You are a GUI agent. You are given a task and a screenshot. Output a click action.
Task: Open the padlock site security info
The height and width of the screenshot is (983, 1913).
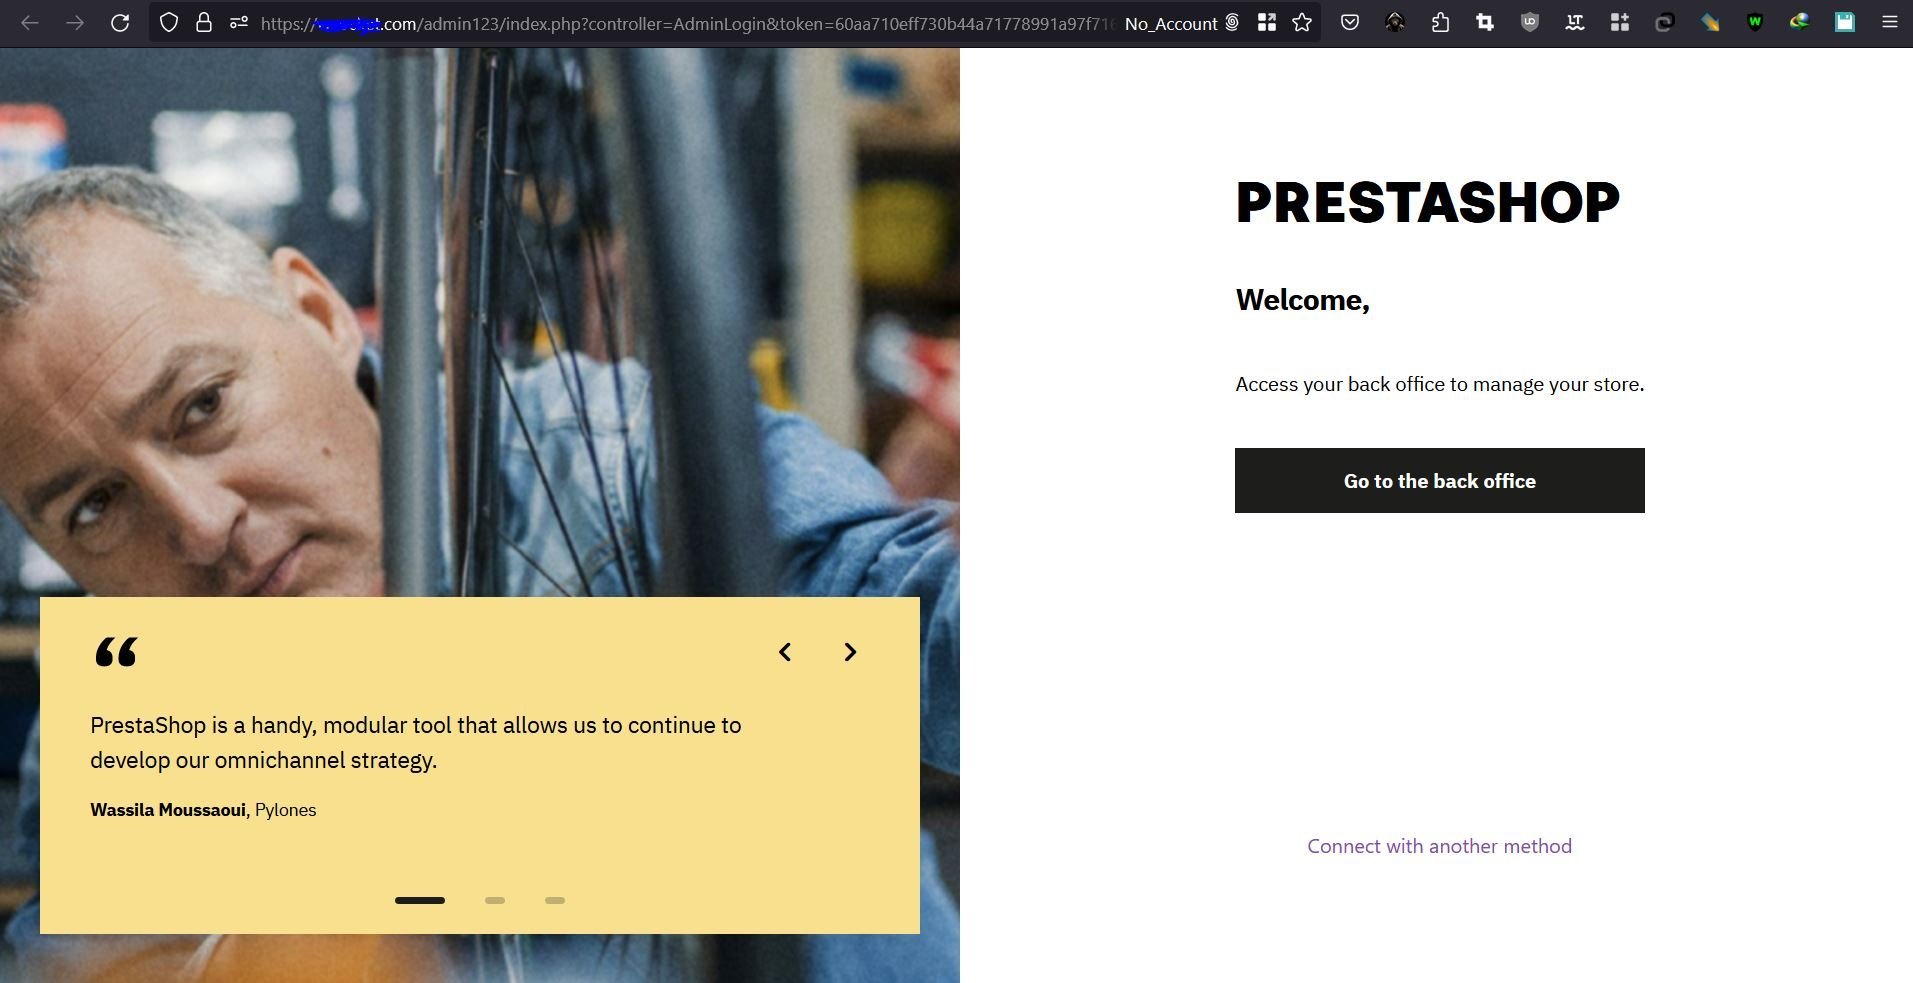point(204,22)
